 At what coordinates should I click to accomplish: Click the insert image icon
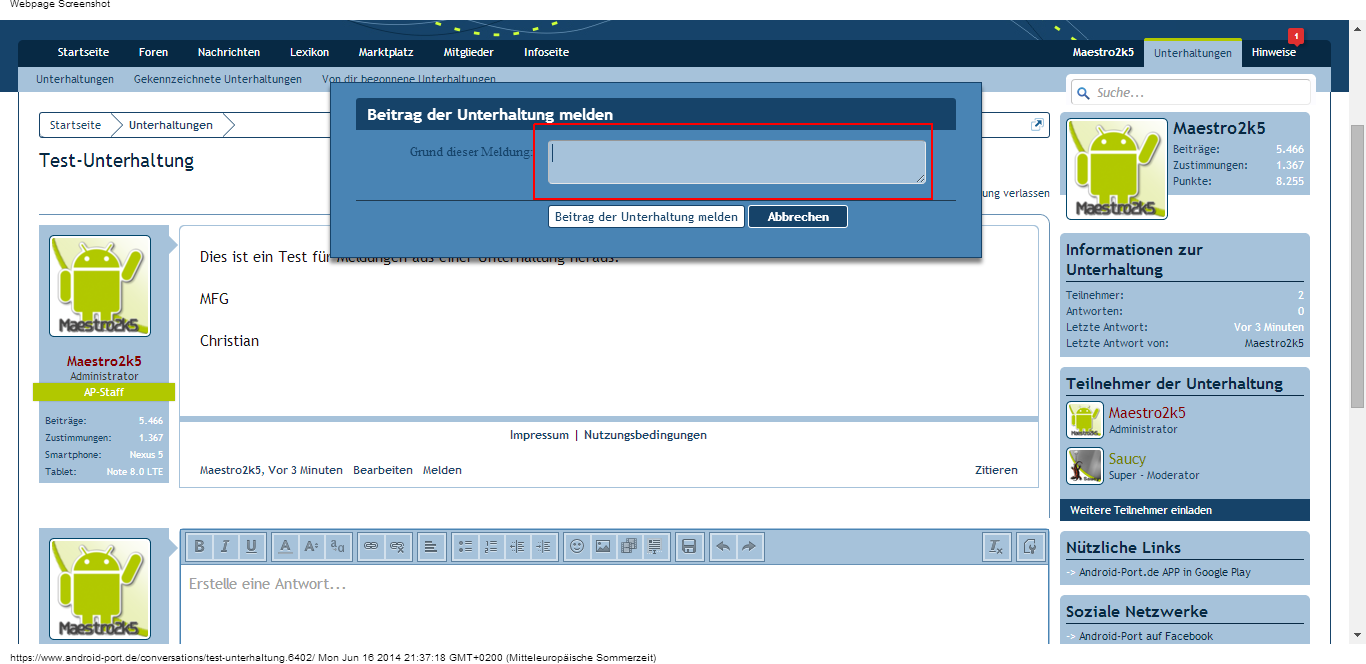point(603,546)
